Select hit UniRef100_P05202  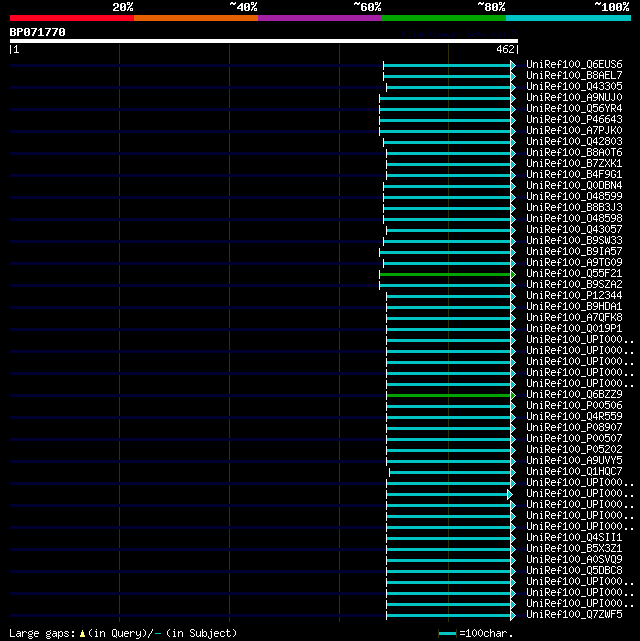[574, 450]
